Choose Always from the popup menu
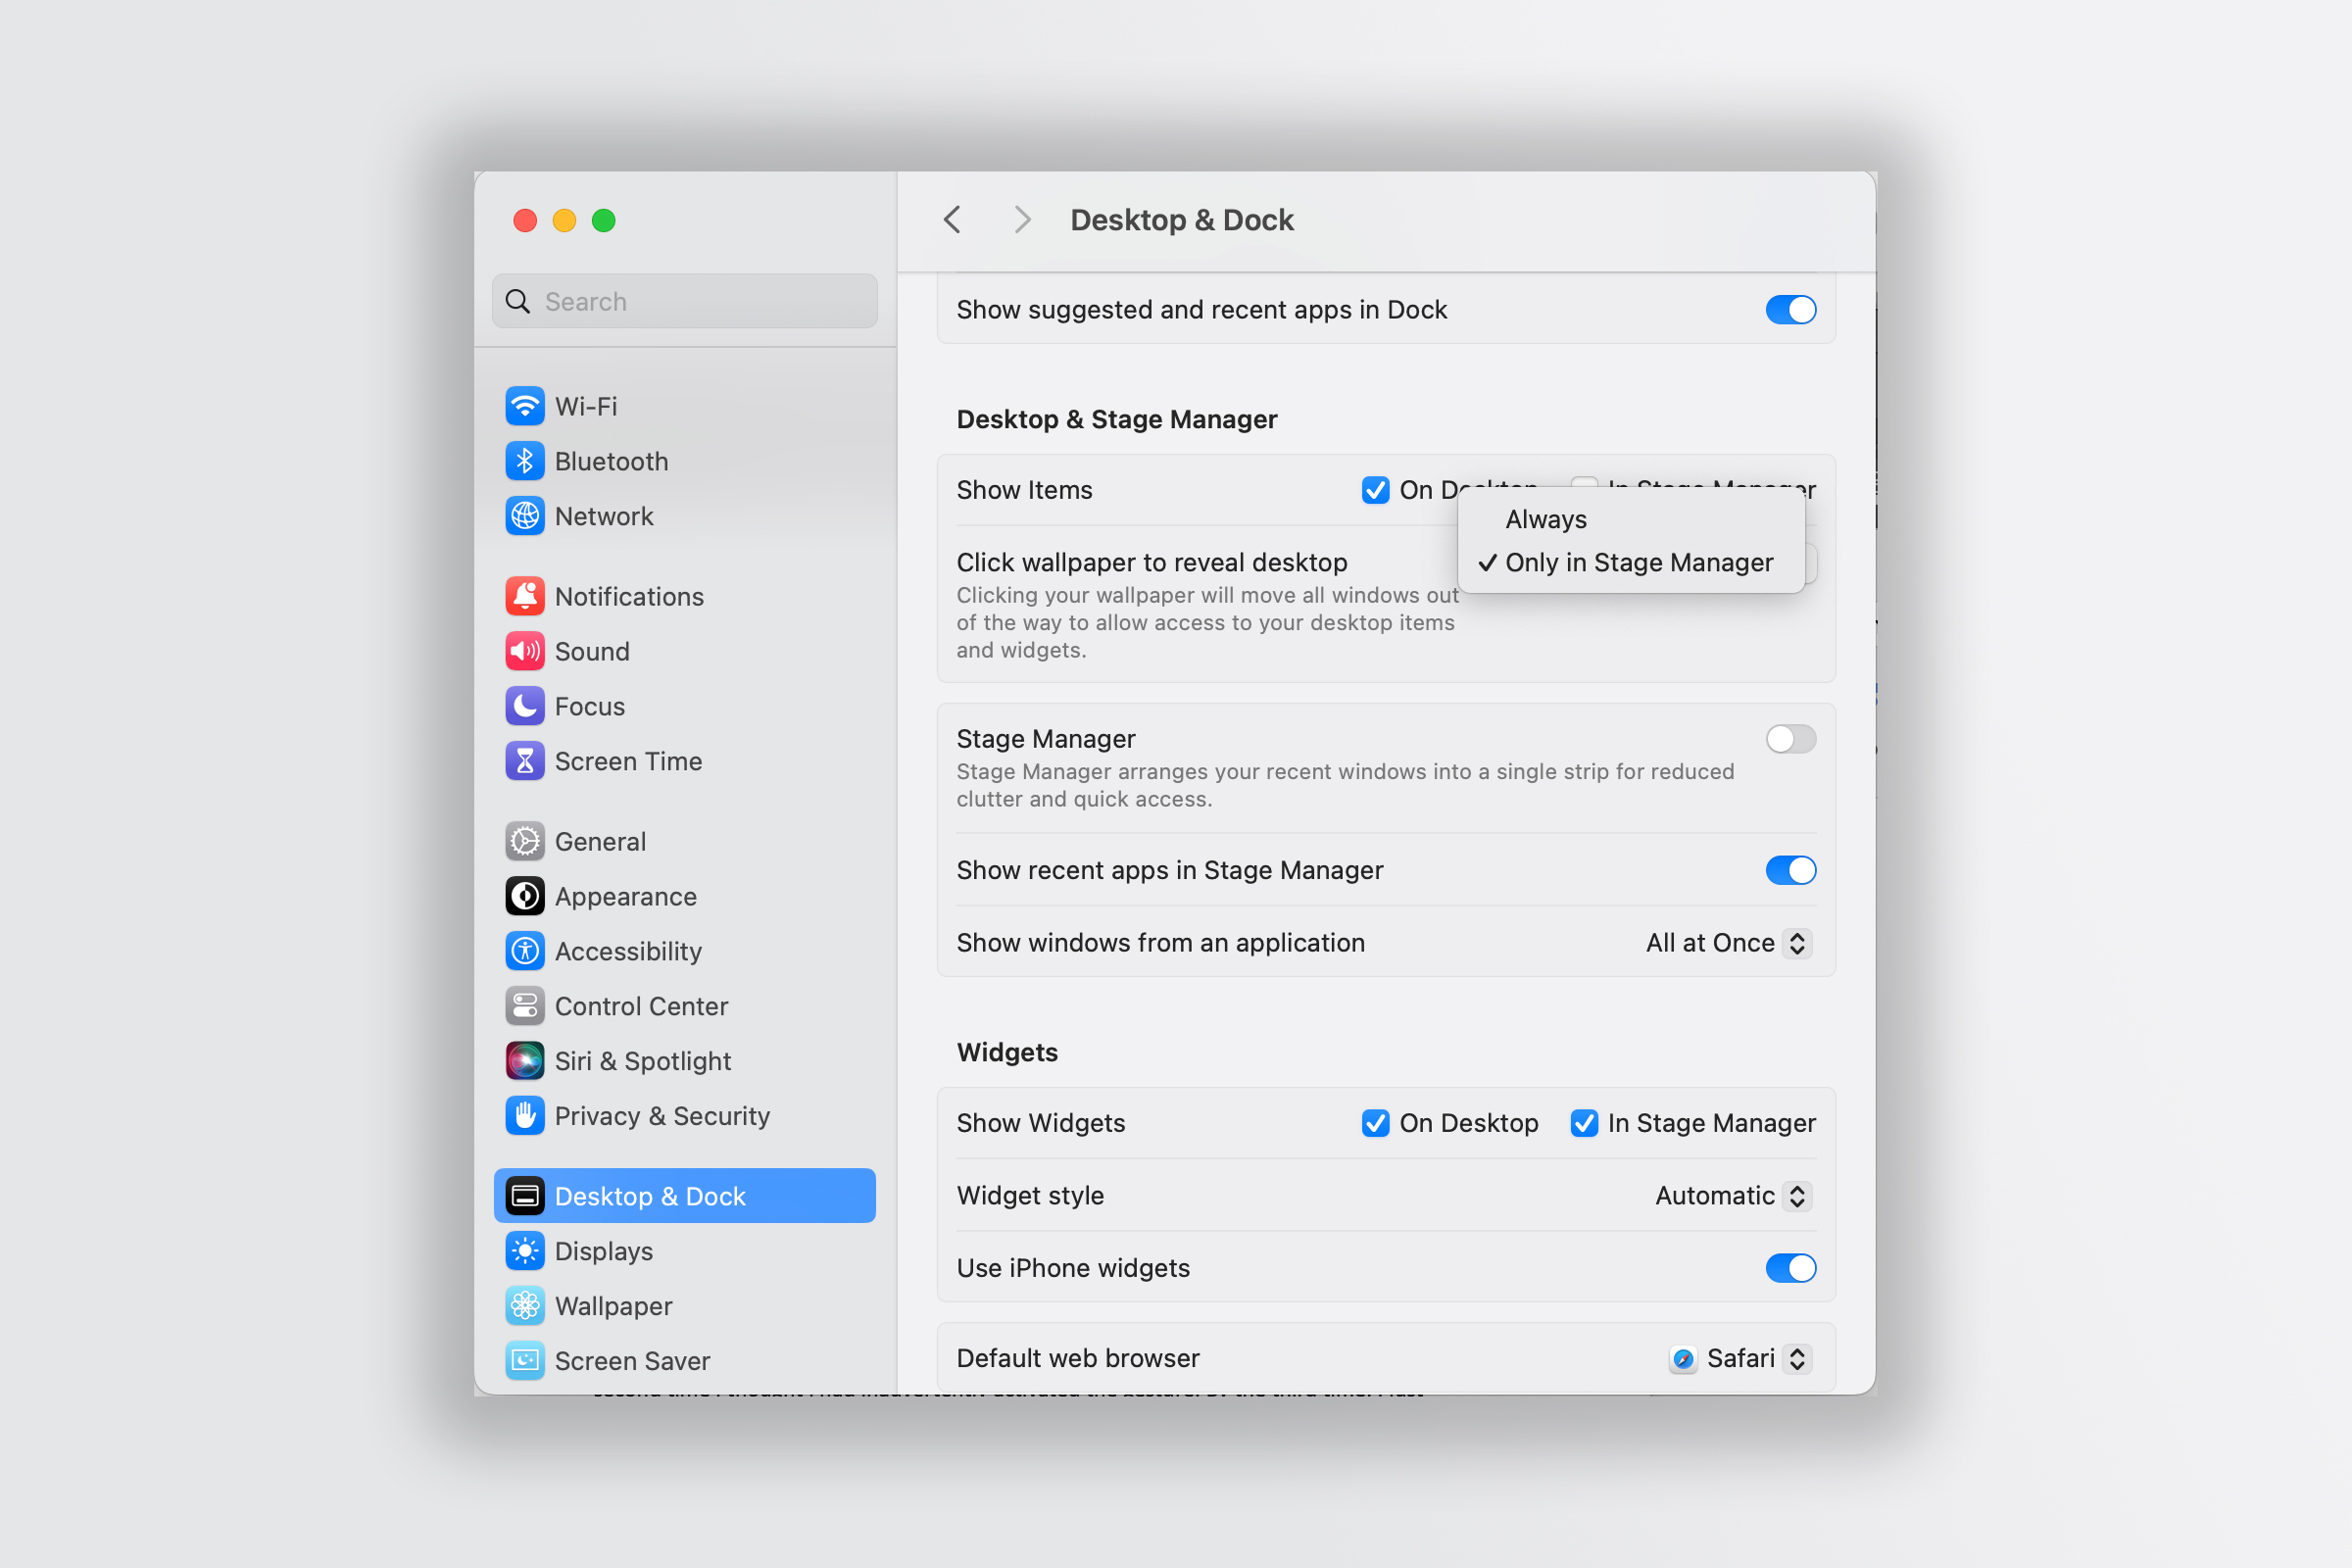The image size is (2352, 1568). 1546,519
